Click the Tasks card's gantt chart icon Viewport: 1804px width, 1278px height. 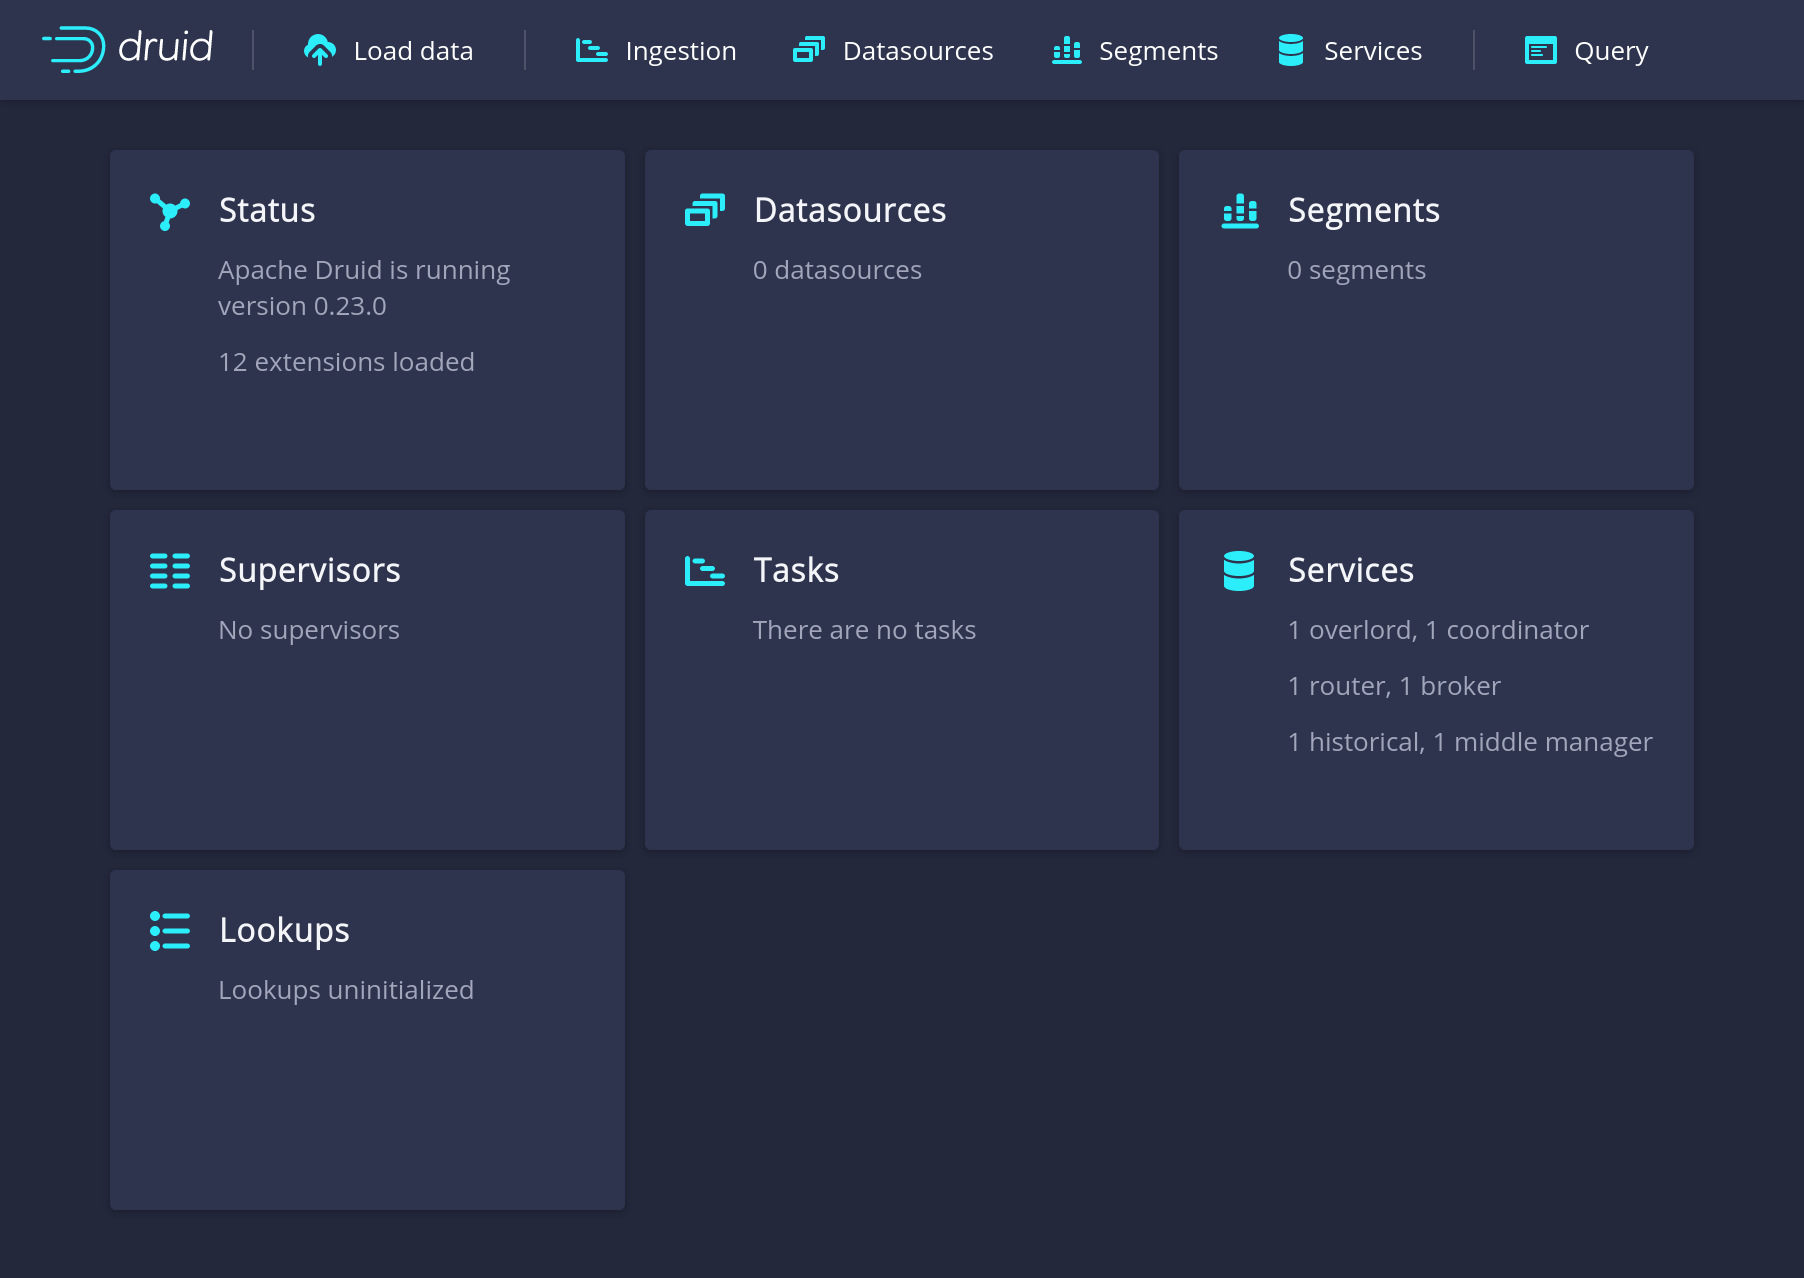coord(704,571)
